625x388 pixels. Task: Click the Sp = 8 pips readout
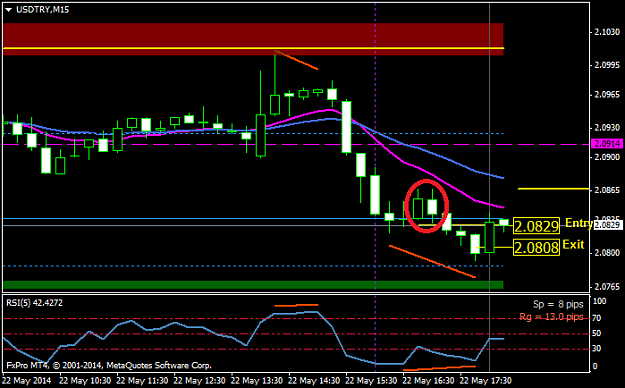(558, 305)
